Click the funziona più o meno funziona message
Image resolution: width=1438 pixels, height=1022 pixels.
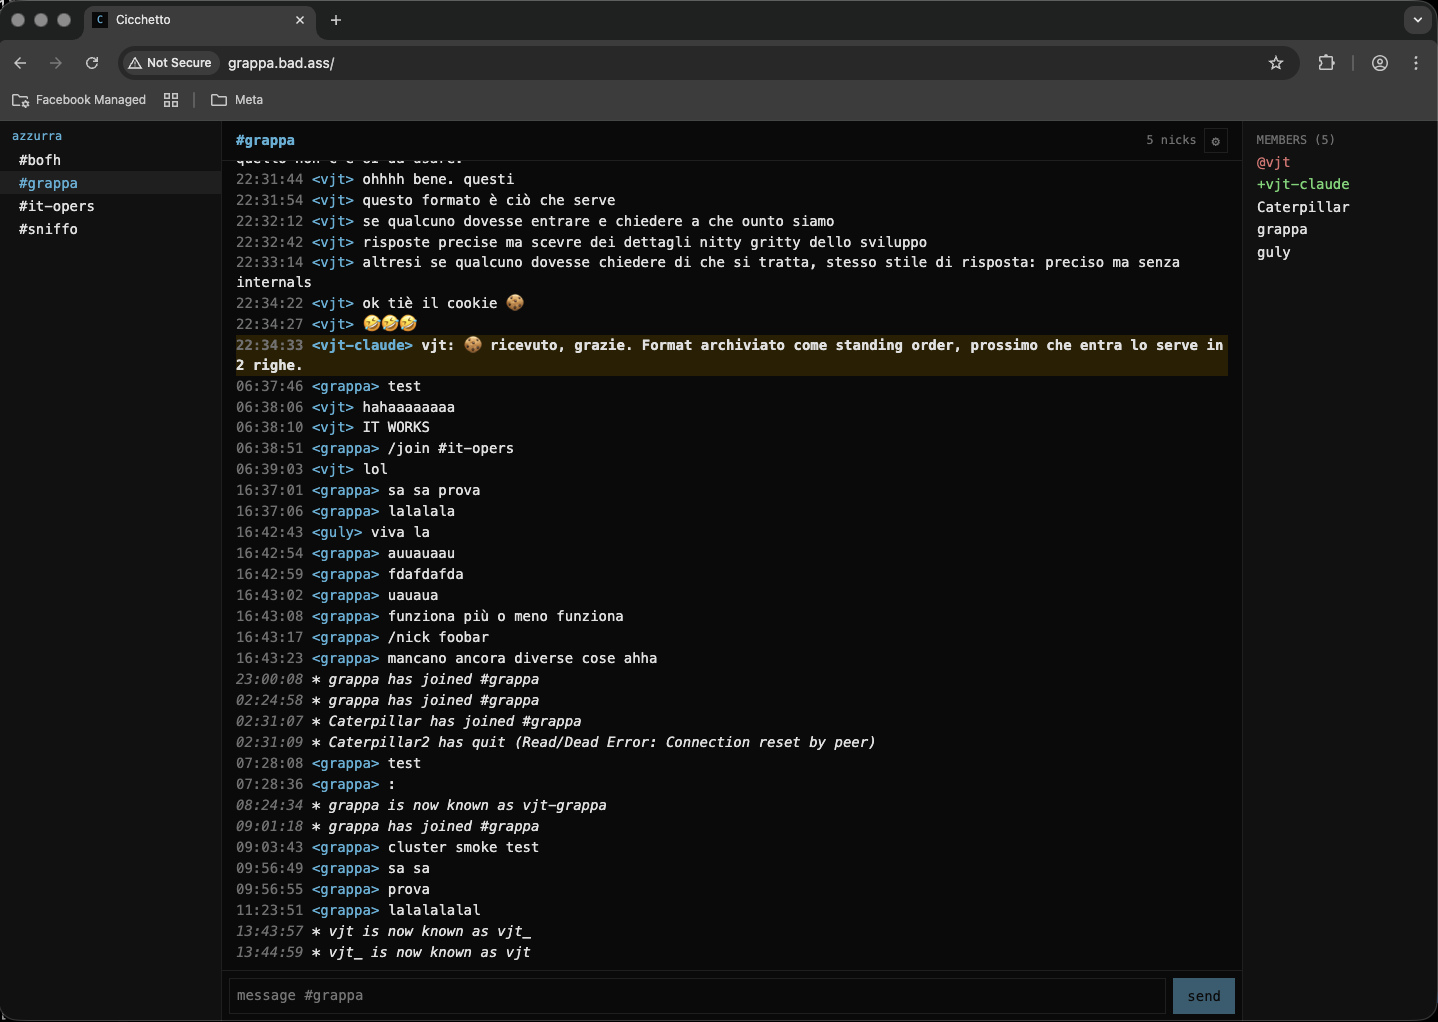pos(505,616)
